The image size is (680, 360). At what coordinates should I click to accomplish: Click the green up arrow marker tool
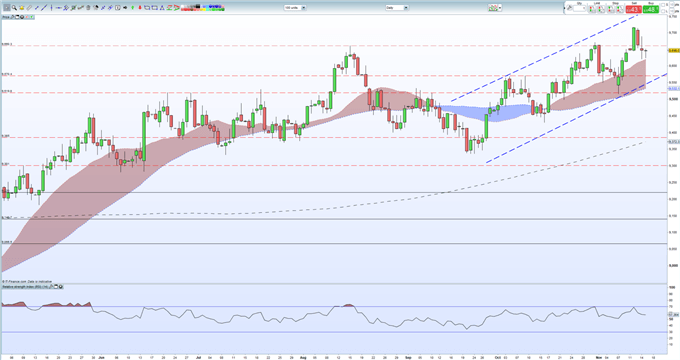132,7
